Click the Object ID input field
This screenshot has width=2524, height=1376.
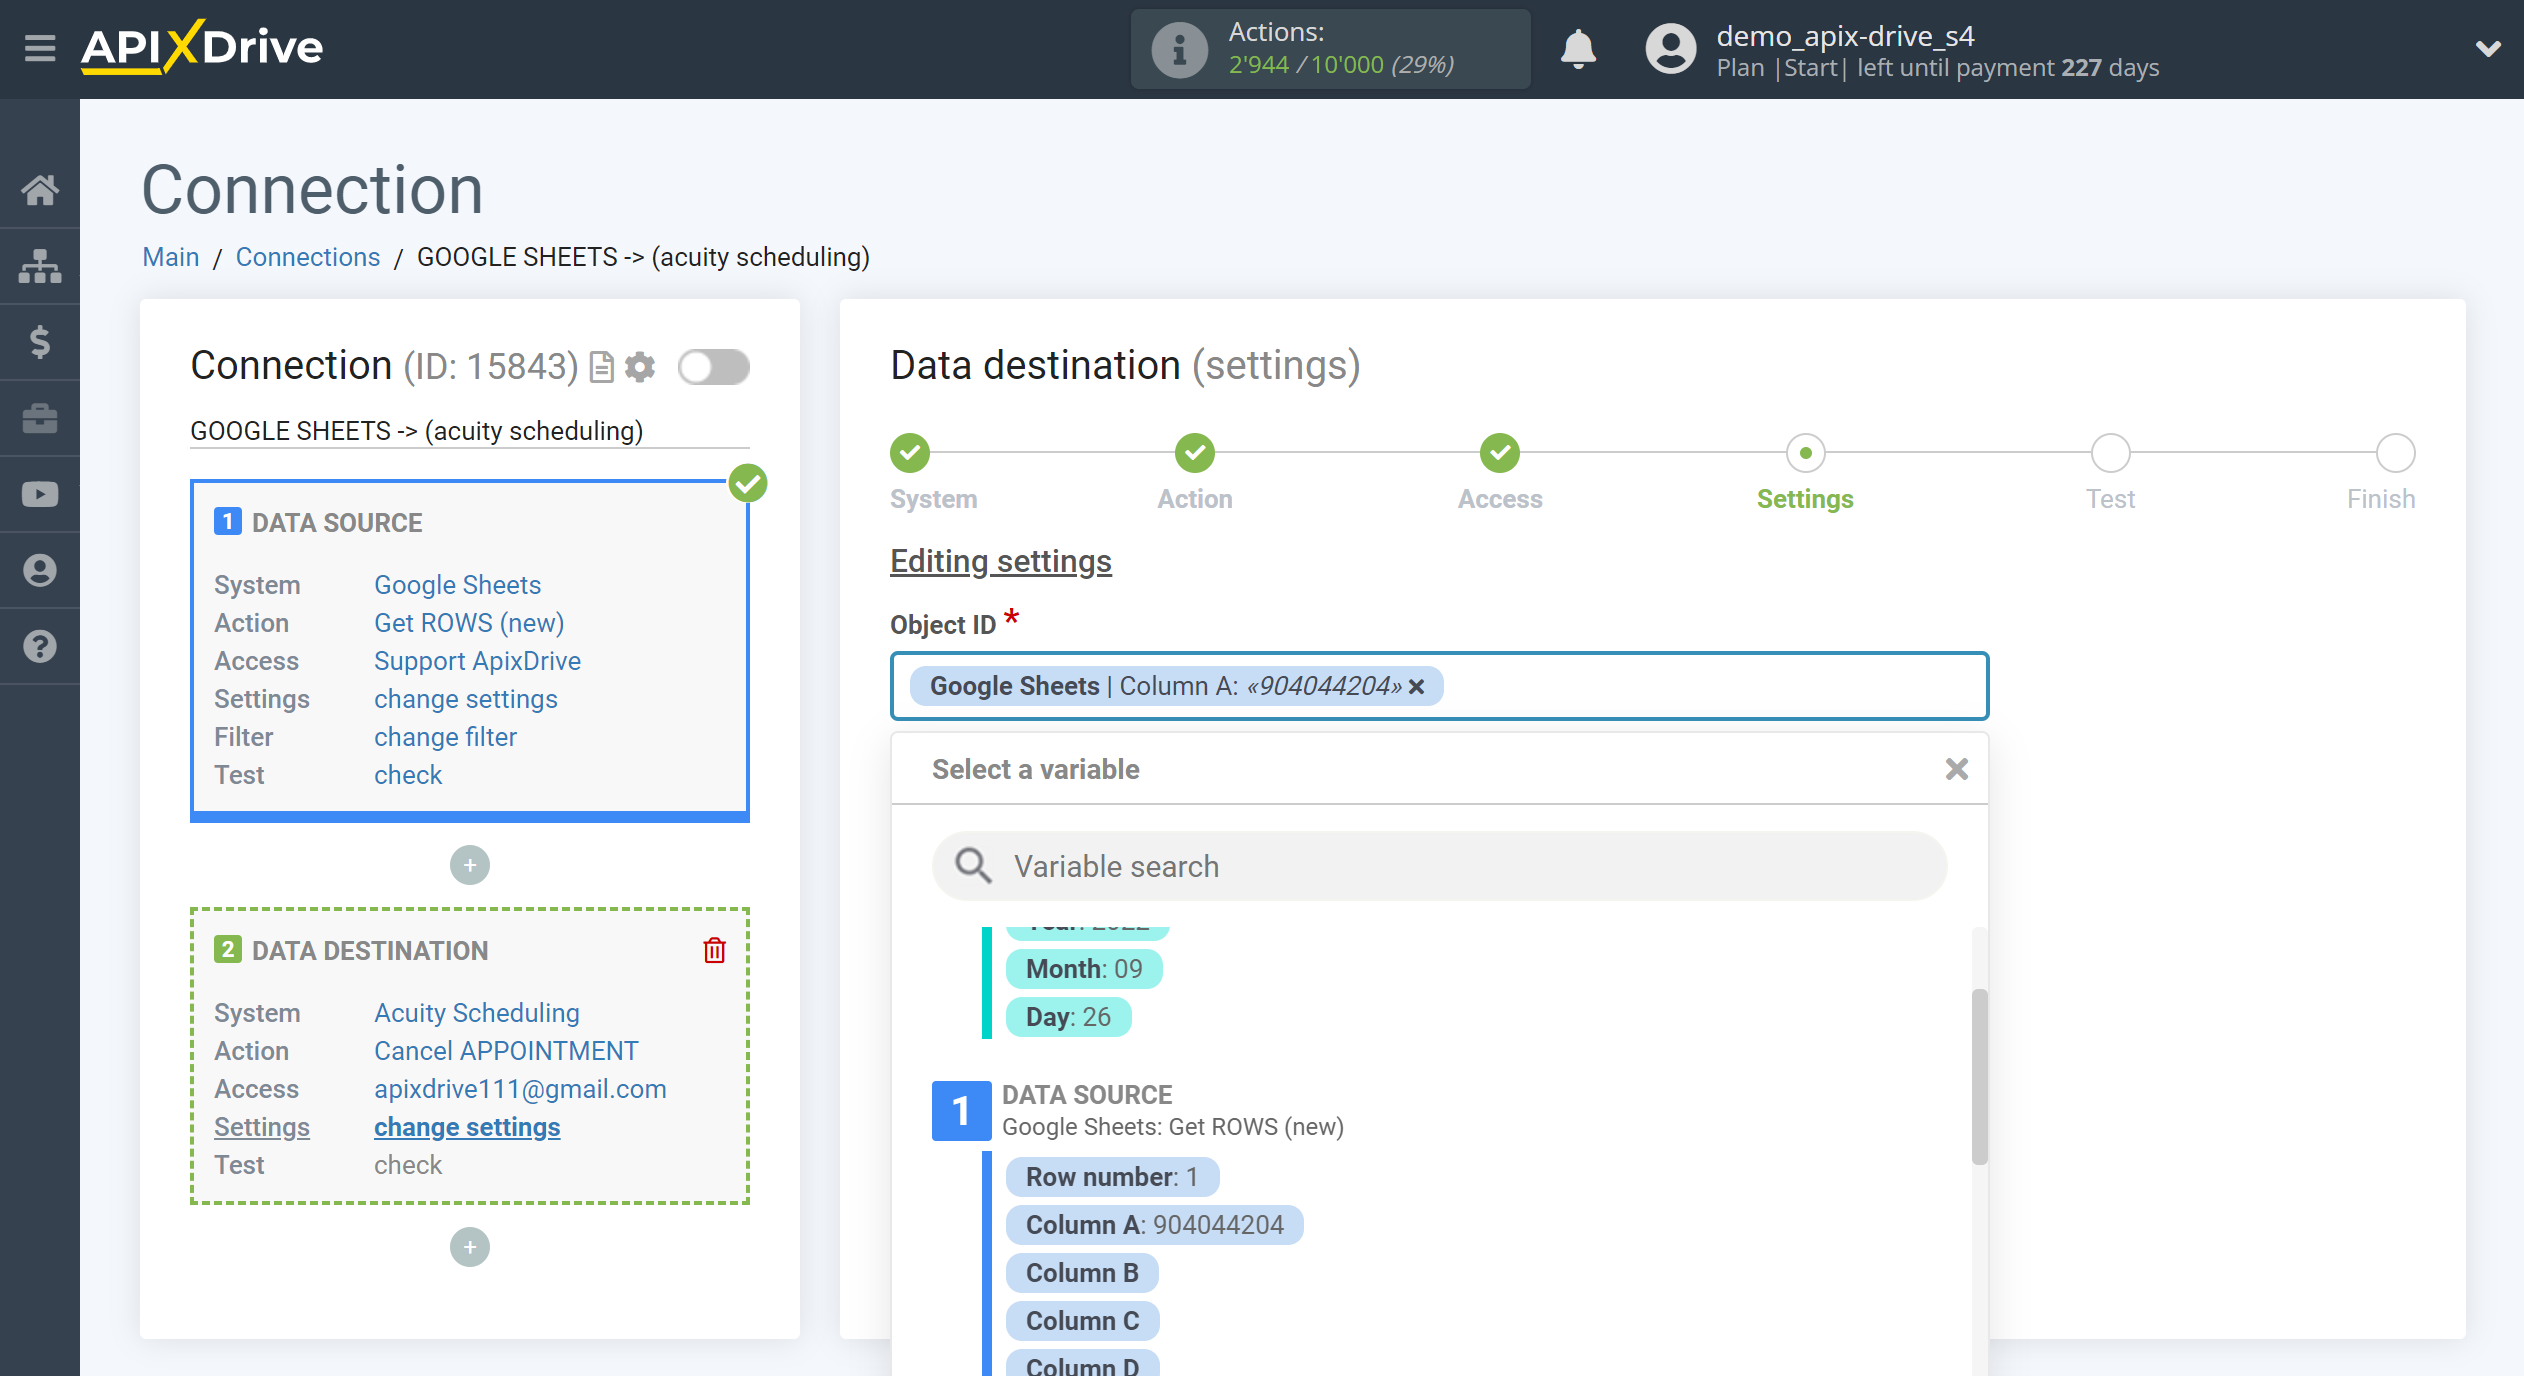[1439, 686]
